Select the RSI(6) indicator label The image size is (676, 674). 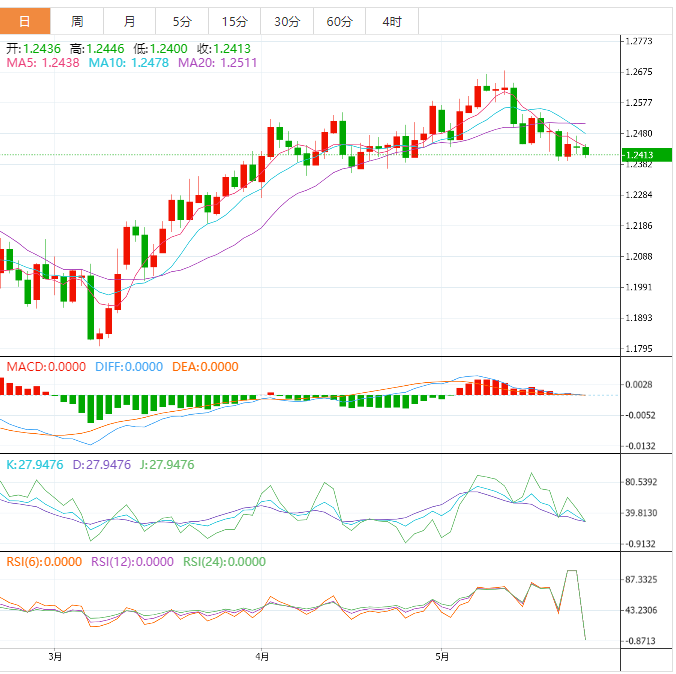click(x=42, y=562)
